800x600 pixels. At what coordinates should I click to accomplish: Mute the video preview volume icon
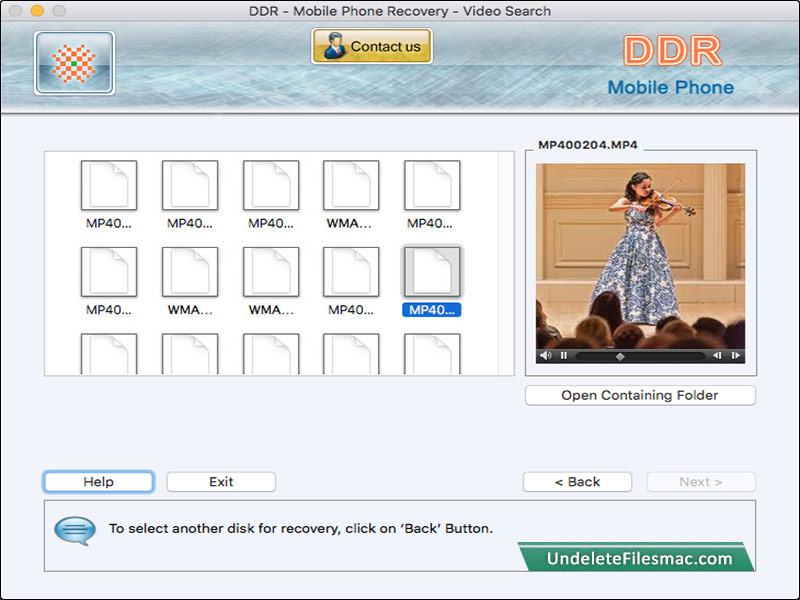(545, 355)
